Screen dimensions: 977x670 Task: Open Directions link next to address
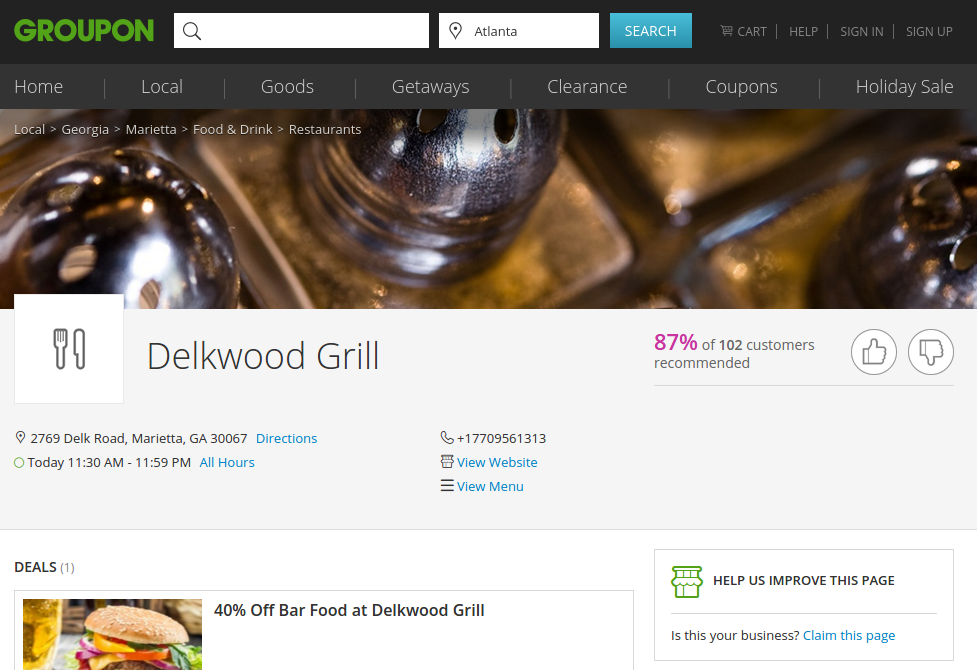click(x=287, y=438)
